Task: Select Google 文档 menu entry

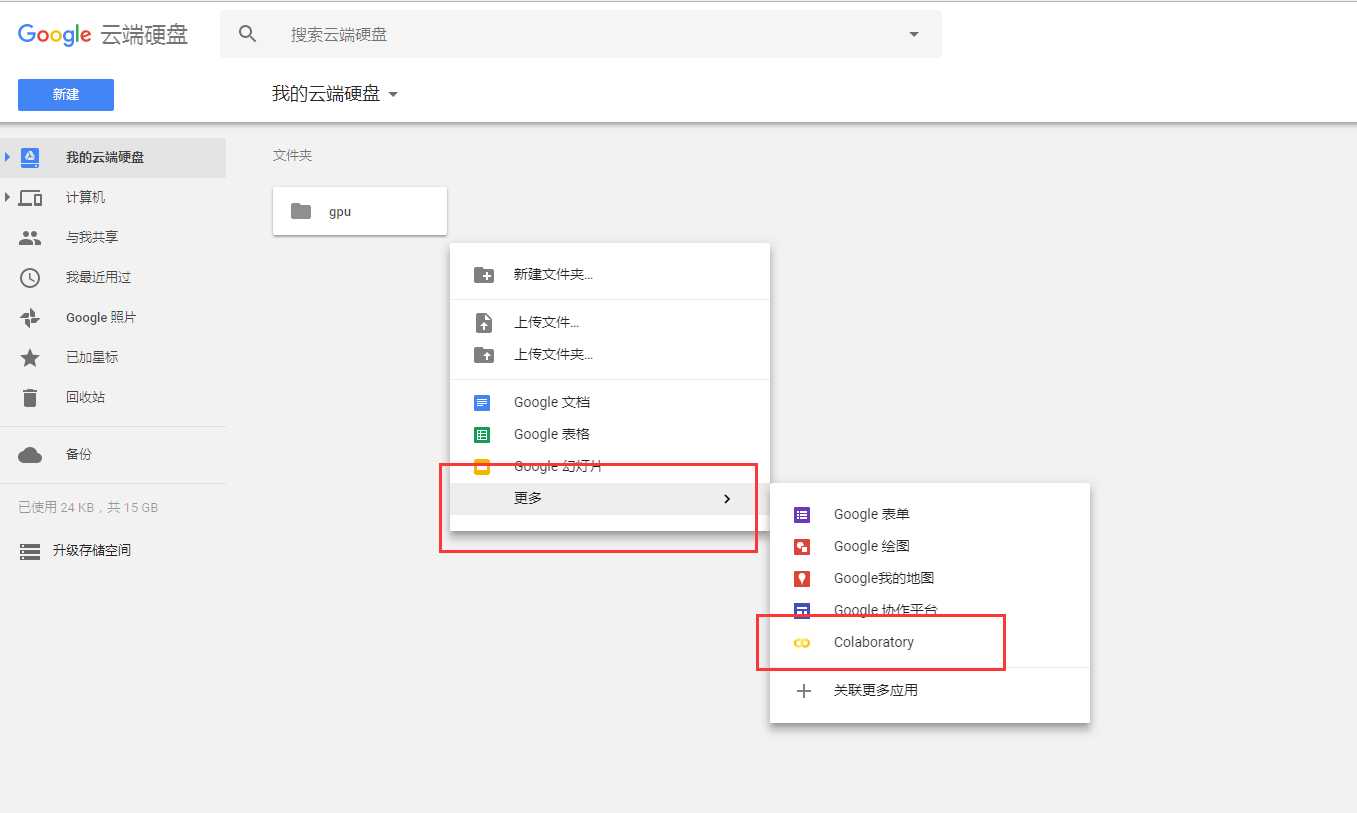Action: (610, 402)
